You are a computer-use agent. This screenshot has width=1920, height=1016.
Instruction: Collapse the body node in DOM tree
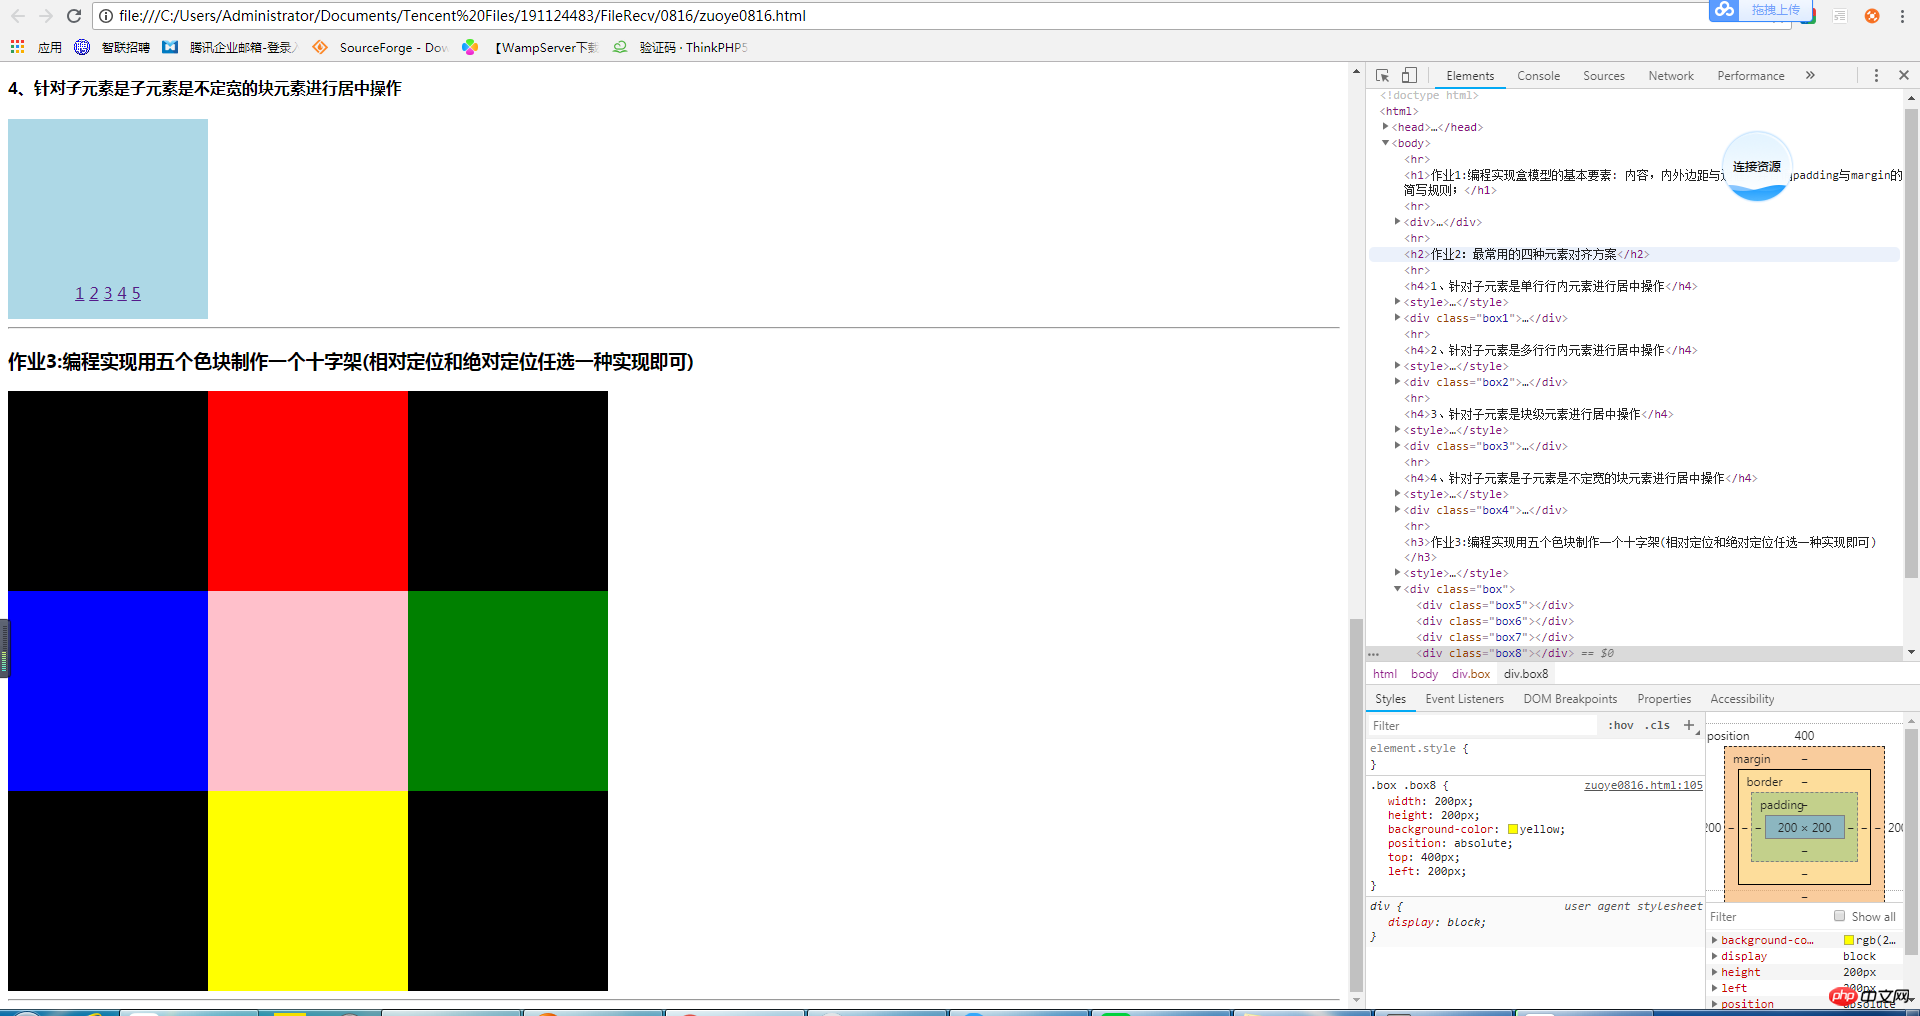coord(1385,143)
